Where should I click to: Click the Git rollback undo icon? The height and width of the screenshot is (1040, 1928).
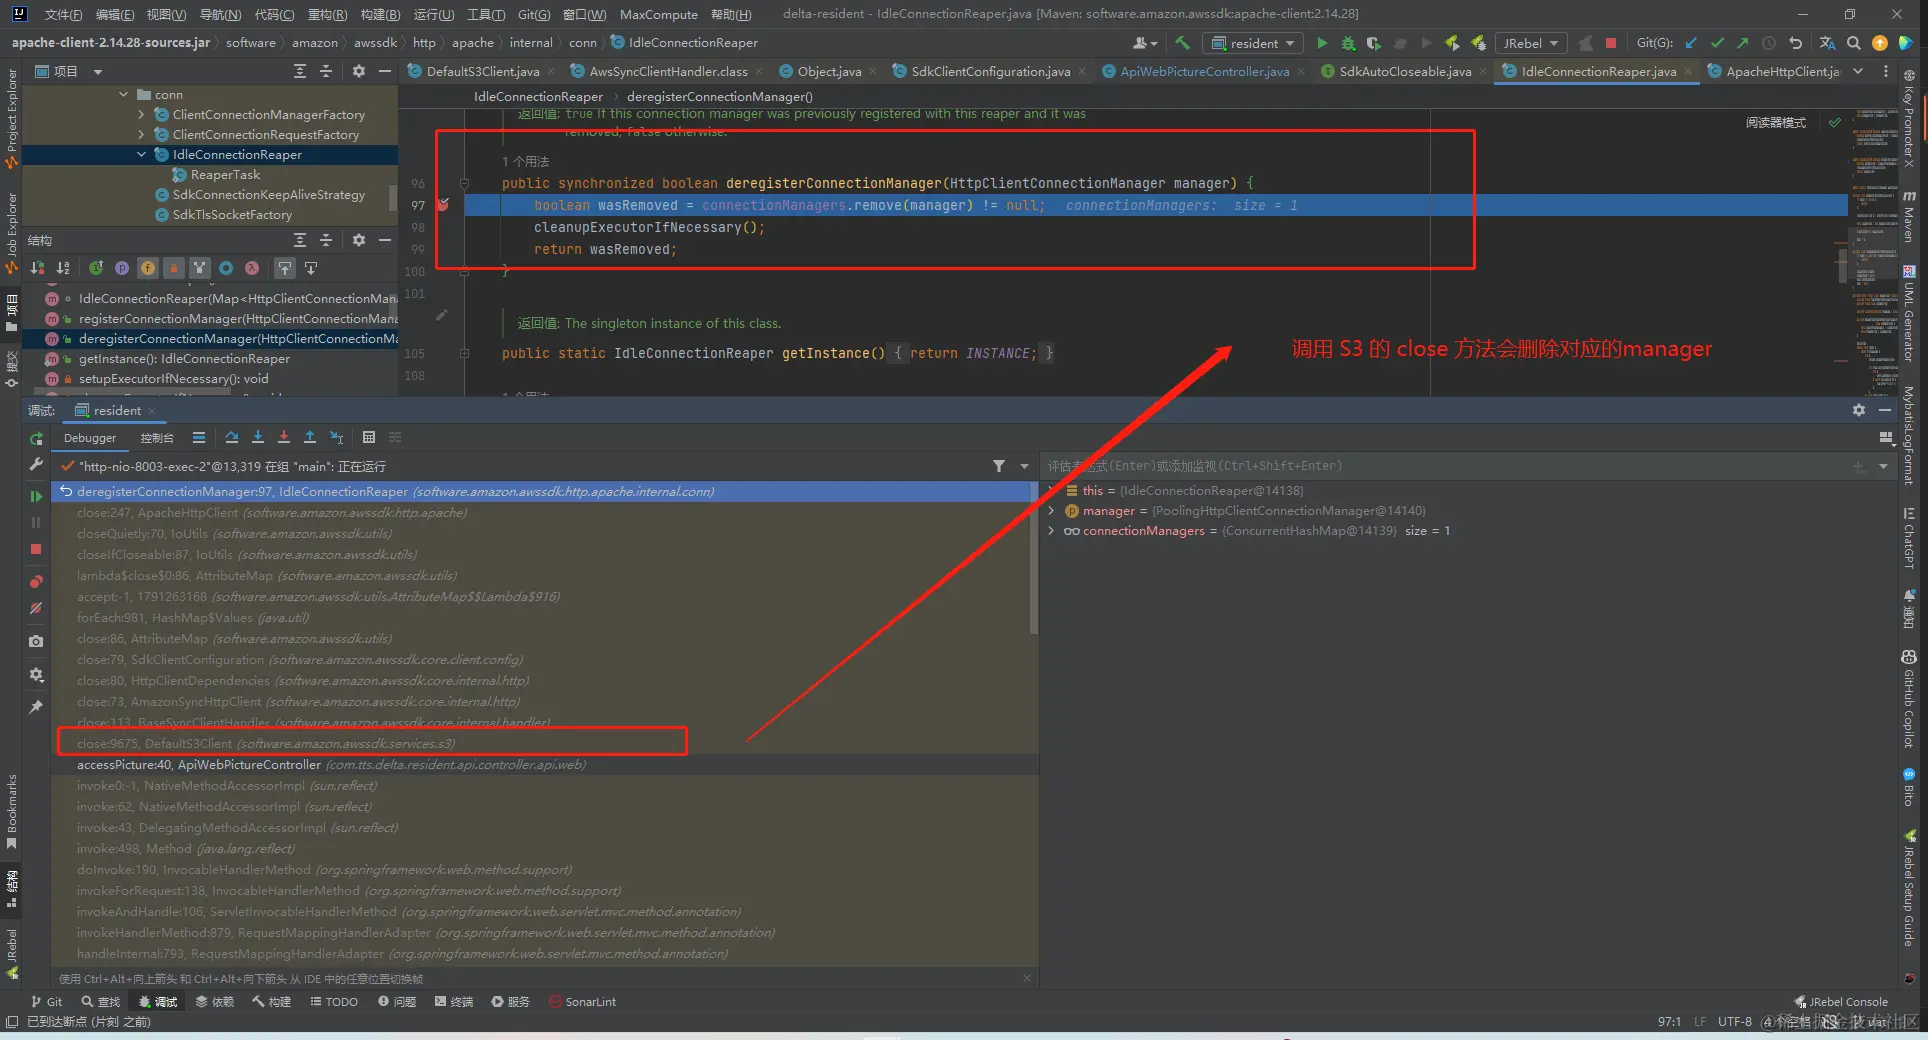1795,43
